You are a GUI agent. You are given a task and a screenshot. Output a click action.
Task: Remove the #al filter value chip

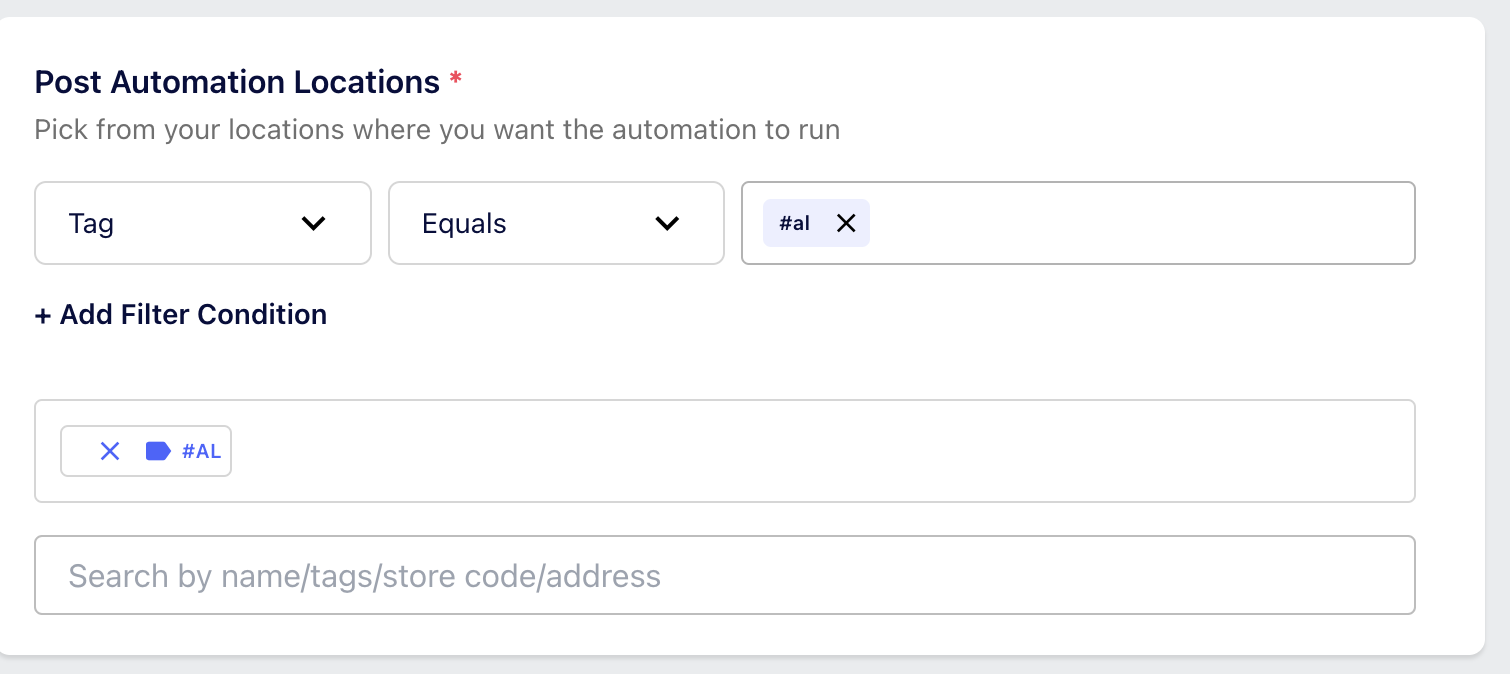(x=846, y=223)
